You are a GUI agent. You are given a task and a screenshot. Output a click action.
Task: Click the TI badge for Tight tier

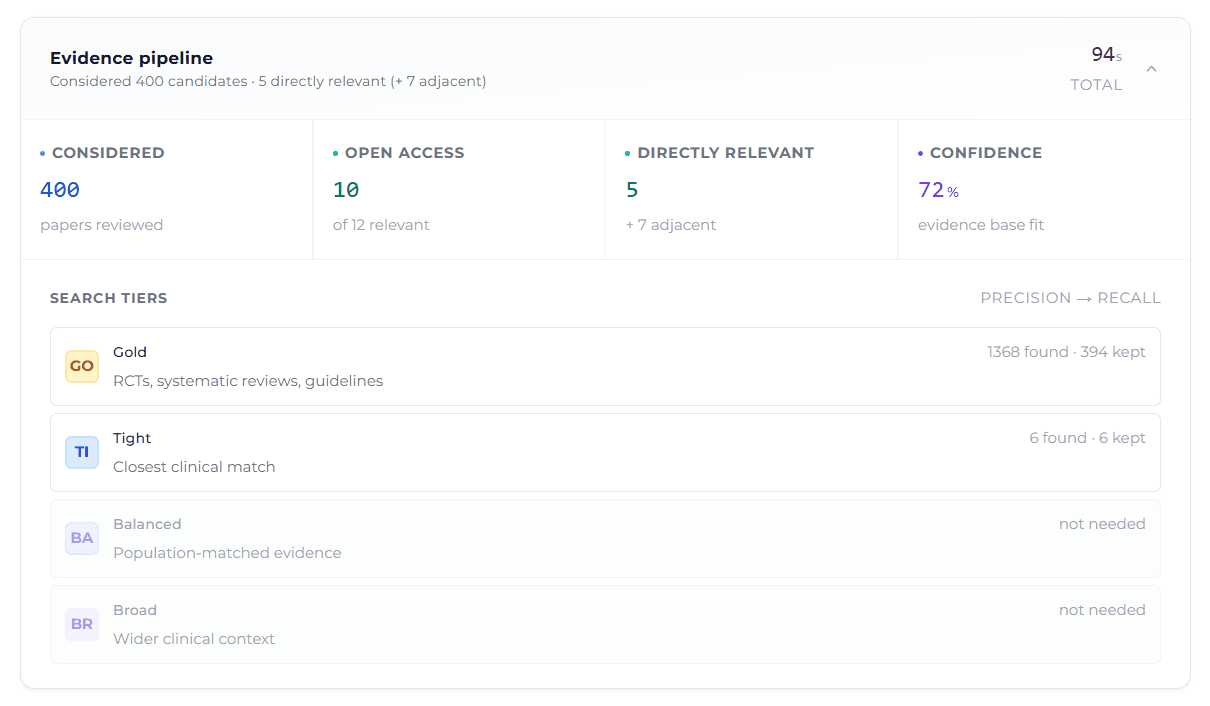coord(82,452)
